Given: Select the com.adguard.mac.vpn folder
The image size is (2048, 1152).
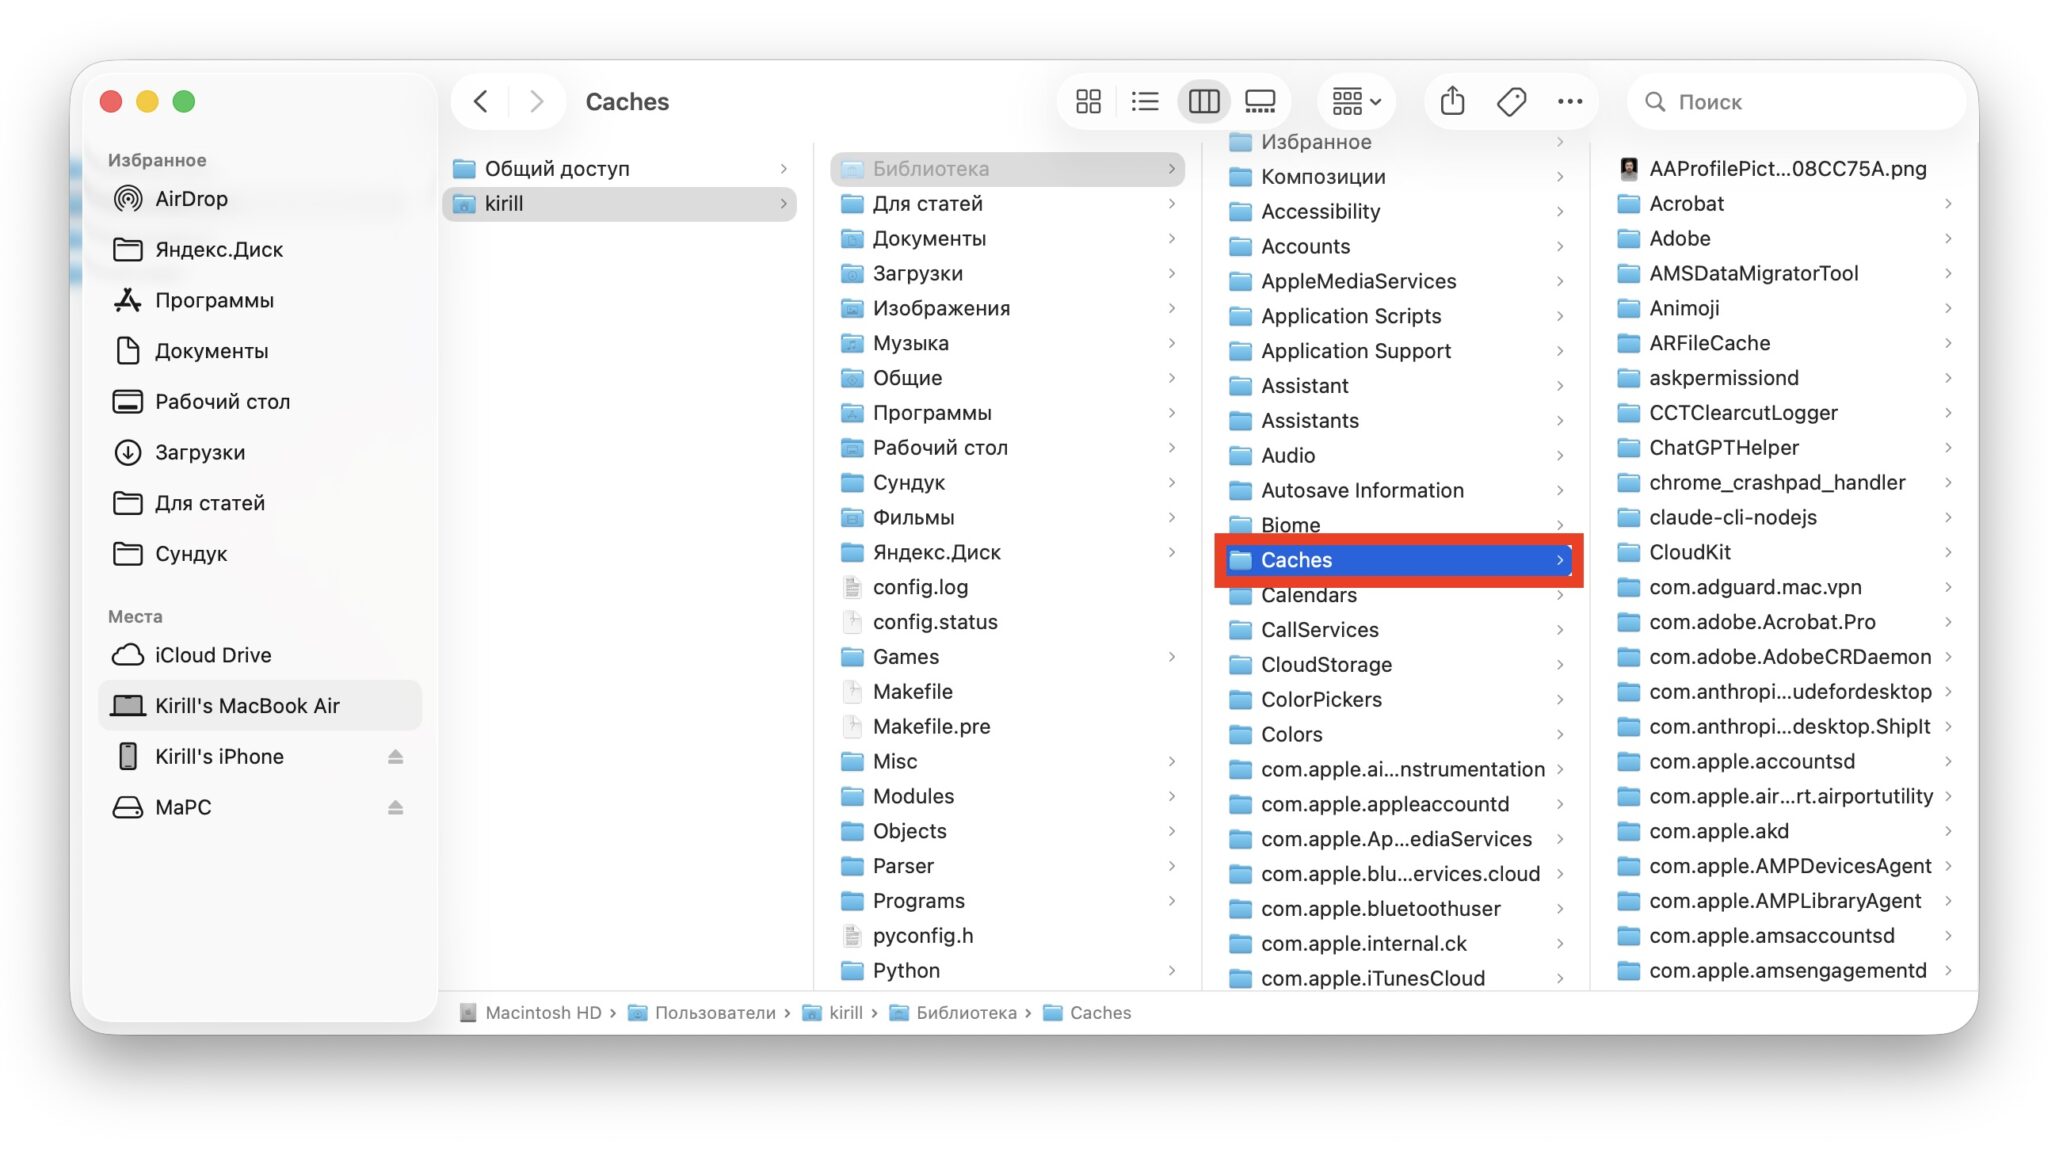Looking at the screenshot, I should point(1784,587).
